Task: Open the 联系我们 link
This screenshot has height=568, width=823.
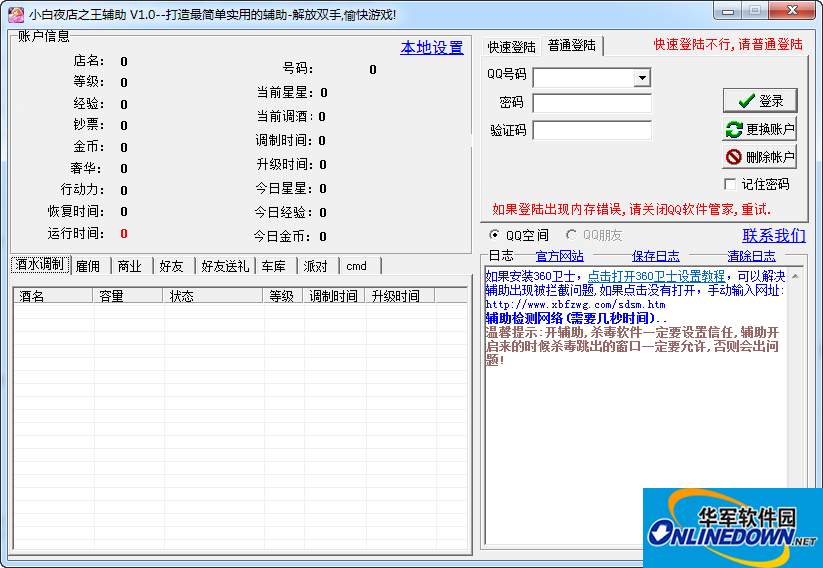Action: [x=774, y=235]
